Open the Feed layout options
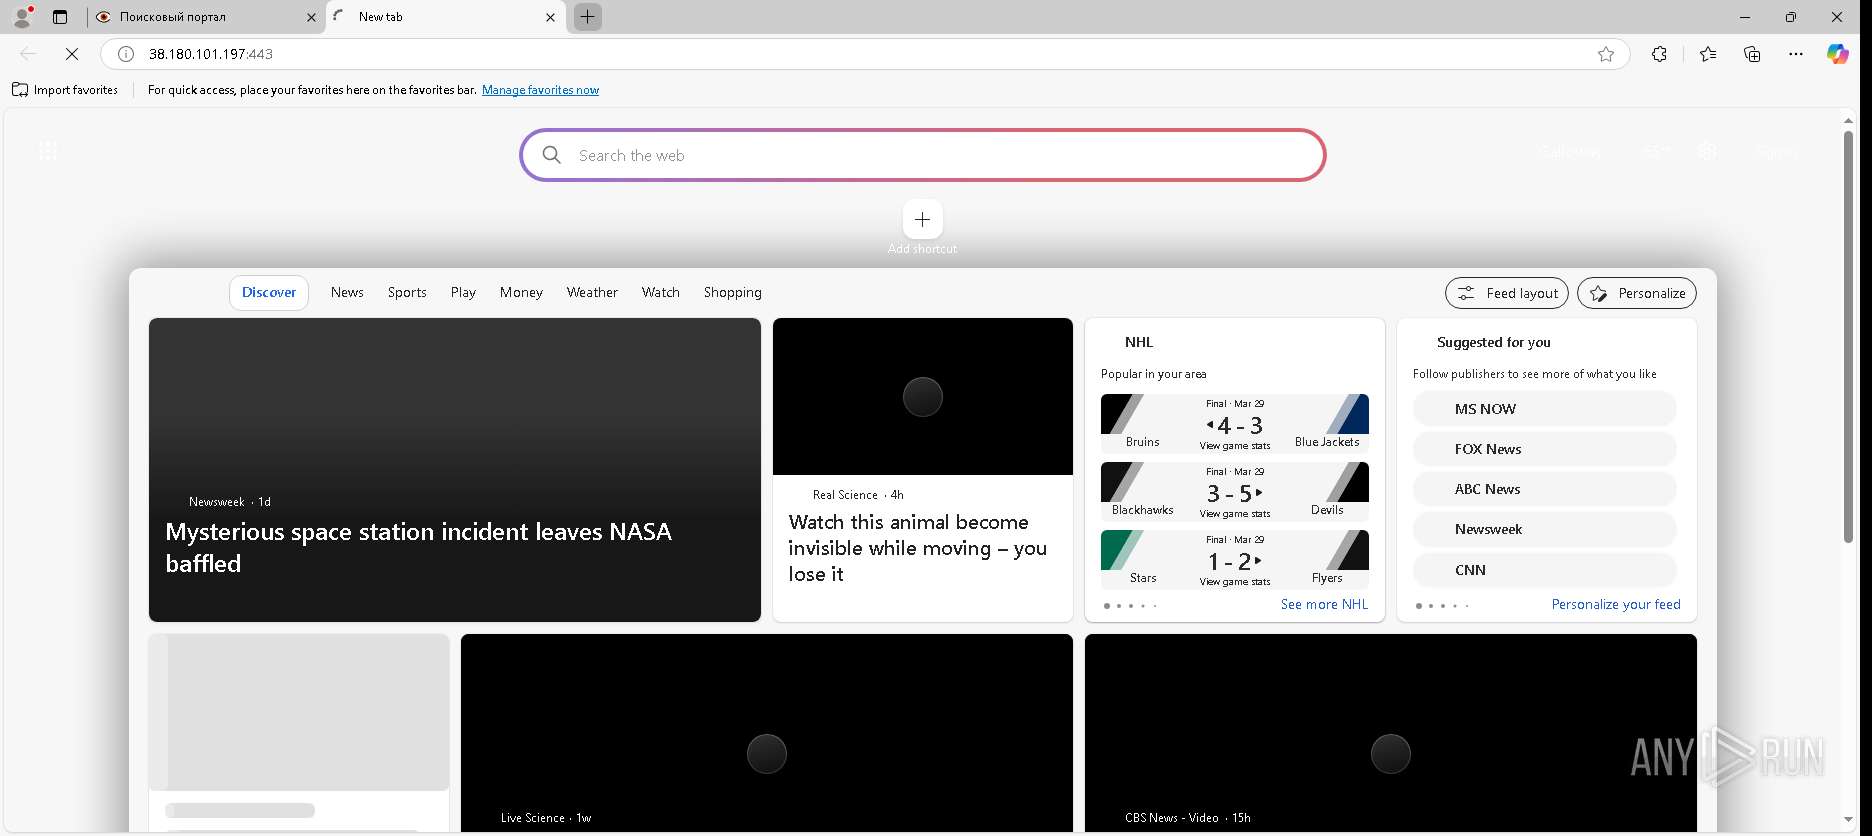The height and width of the screenshot is (836, 1872). 1507,293
